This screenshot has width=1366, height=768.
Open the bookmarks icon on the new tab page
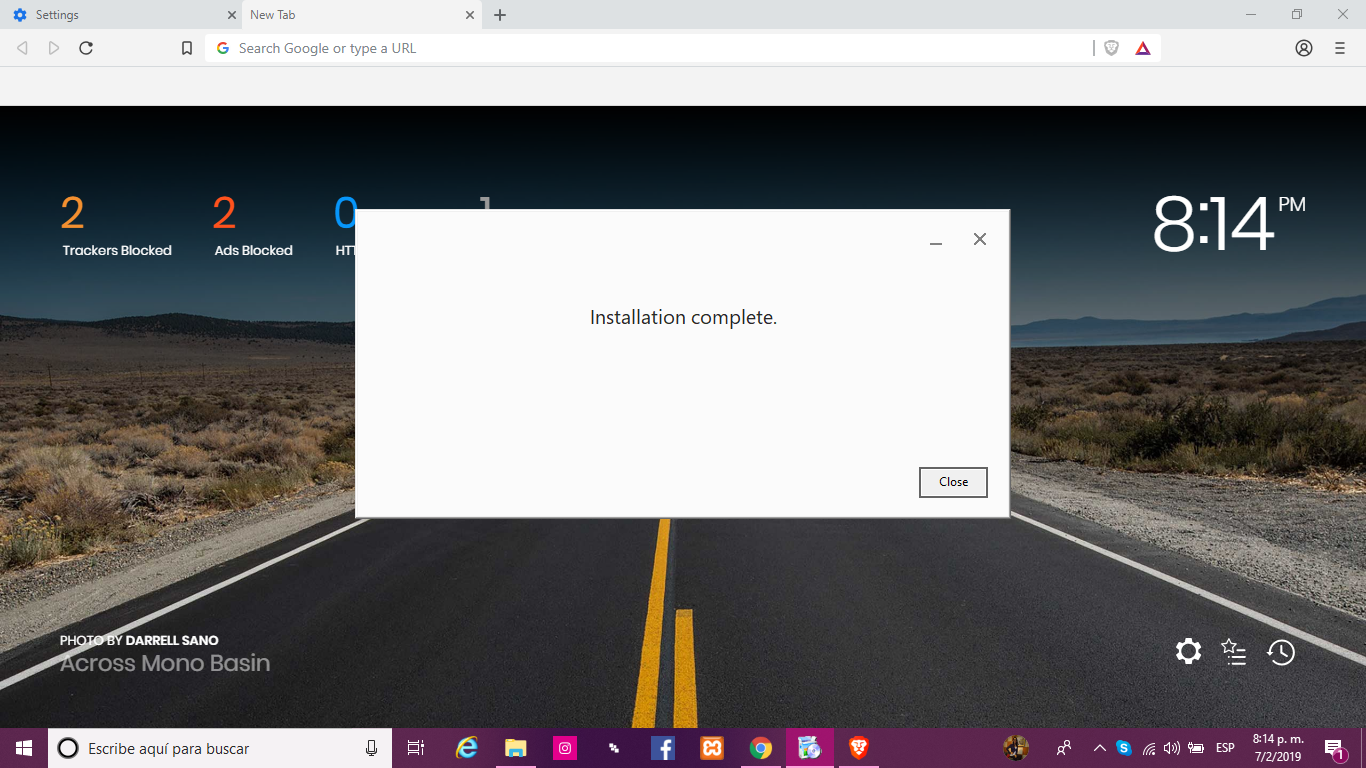click(x=1234, y=652)
